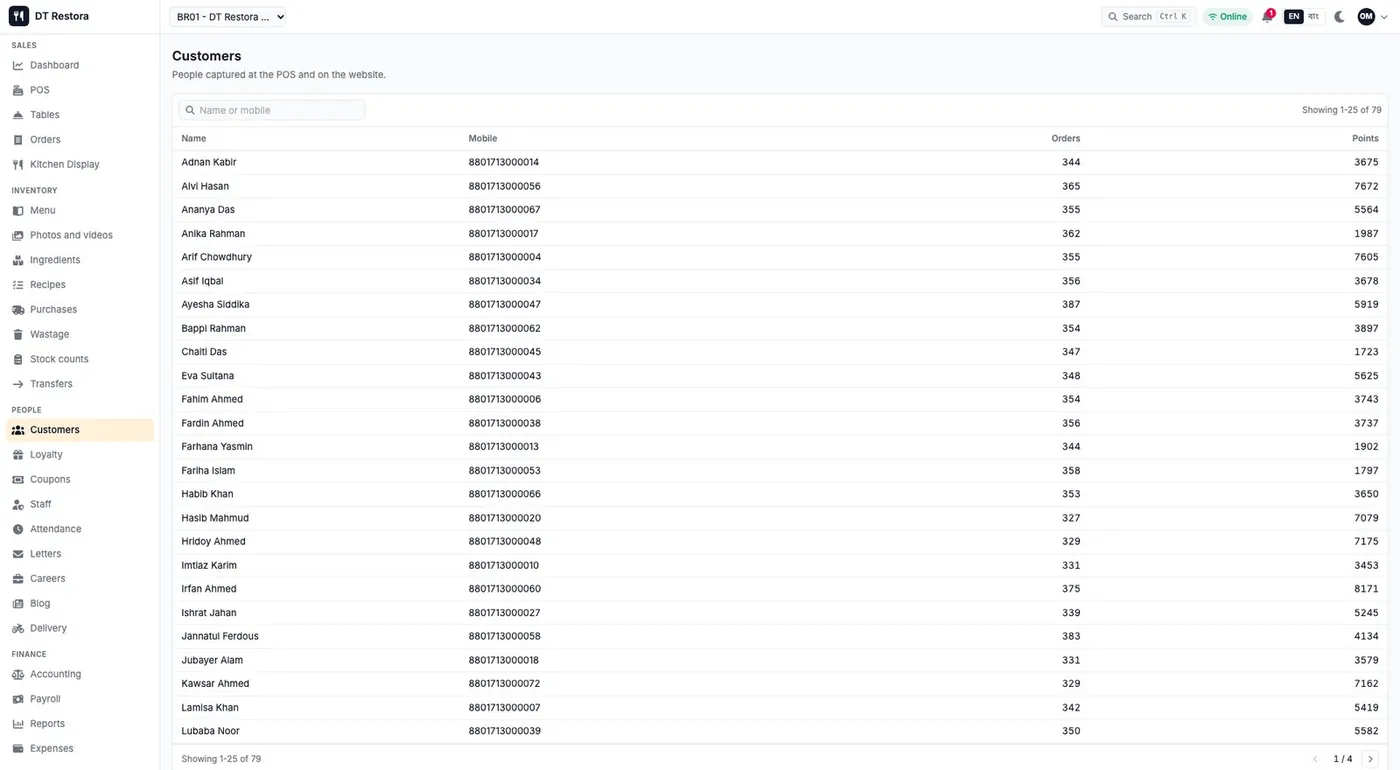Click customer name Adnan Kabir
The width and height of the screenshot is (1400, 770).
[x=209, y=162]
